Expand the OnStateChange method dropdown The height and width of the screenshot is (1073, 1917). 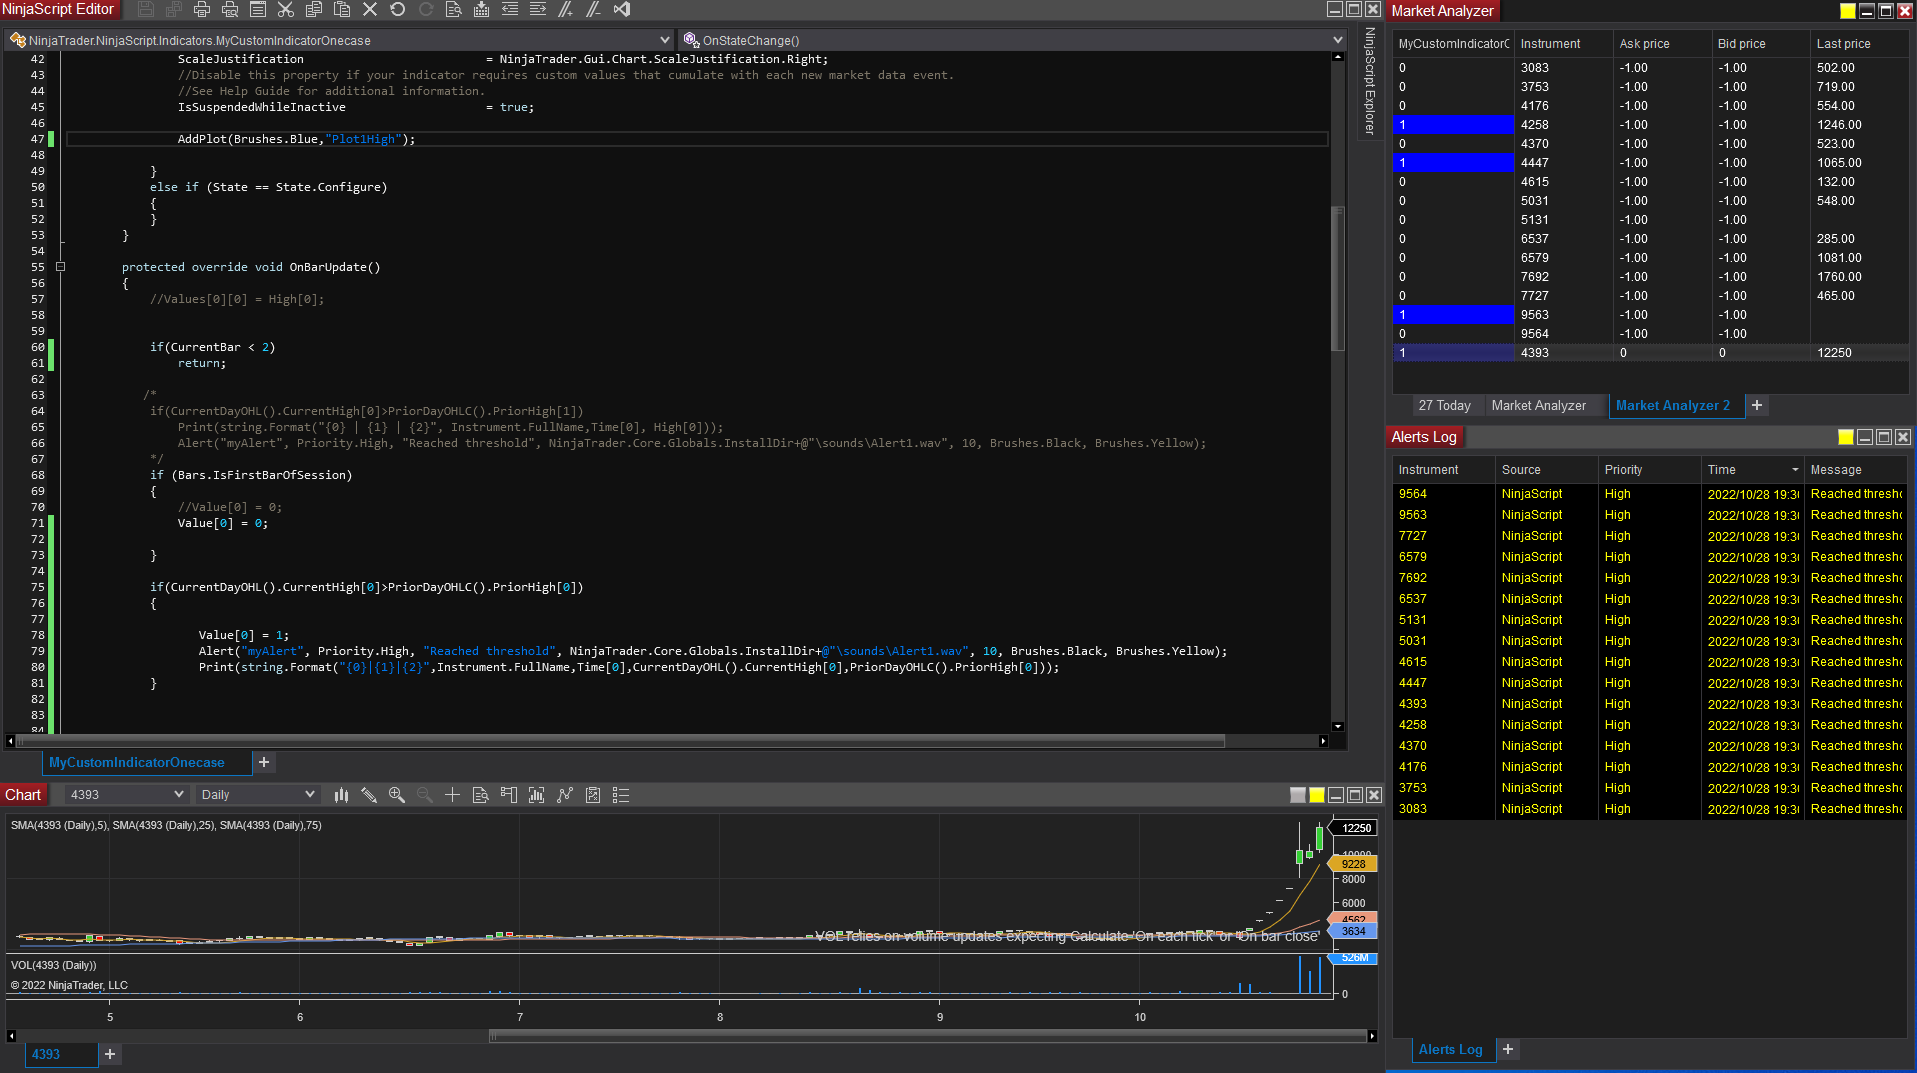click(1337, 40)
